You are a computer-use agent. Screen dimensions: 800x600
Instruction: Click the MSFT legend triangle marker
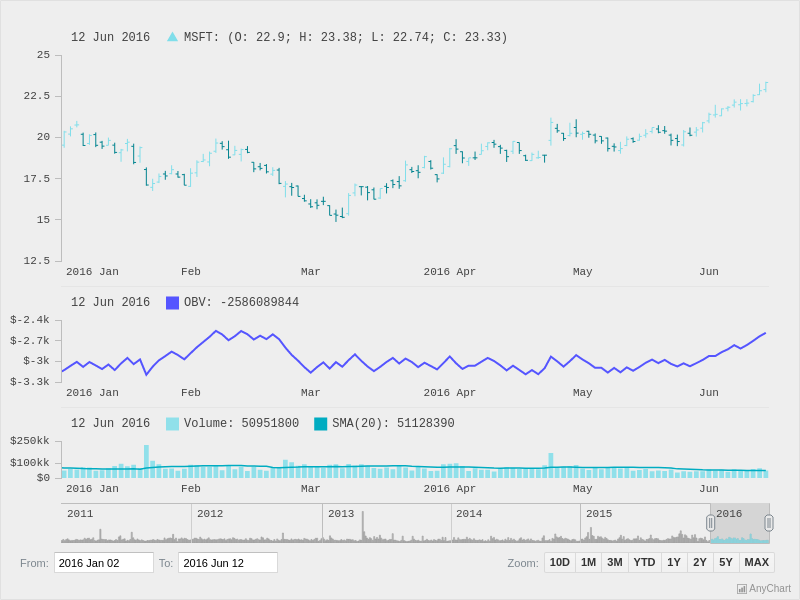click(x=172, y=37)
